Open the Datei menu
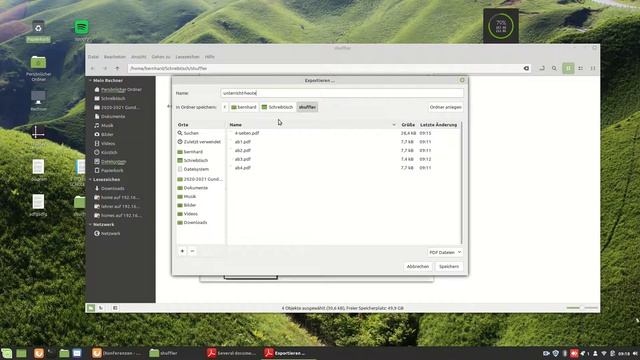640x360 pixels. [x=93, y=57]
